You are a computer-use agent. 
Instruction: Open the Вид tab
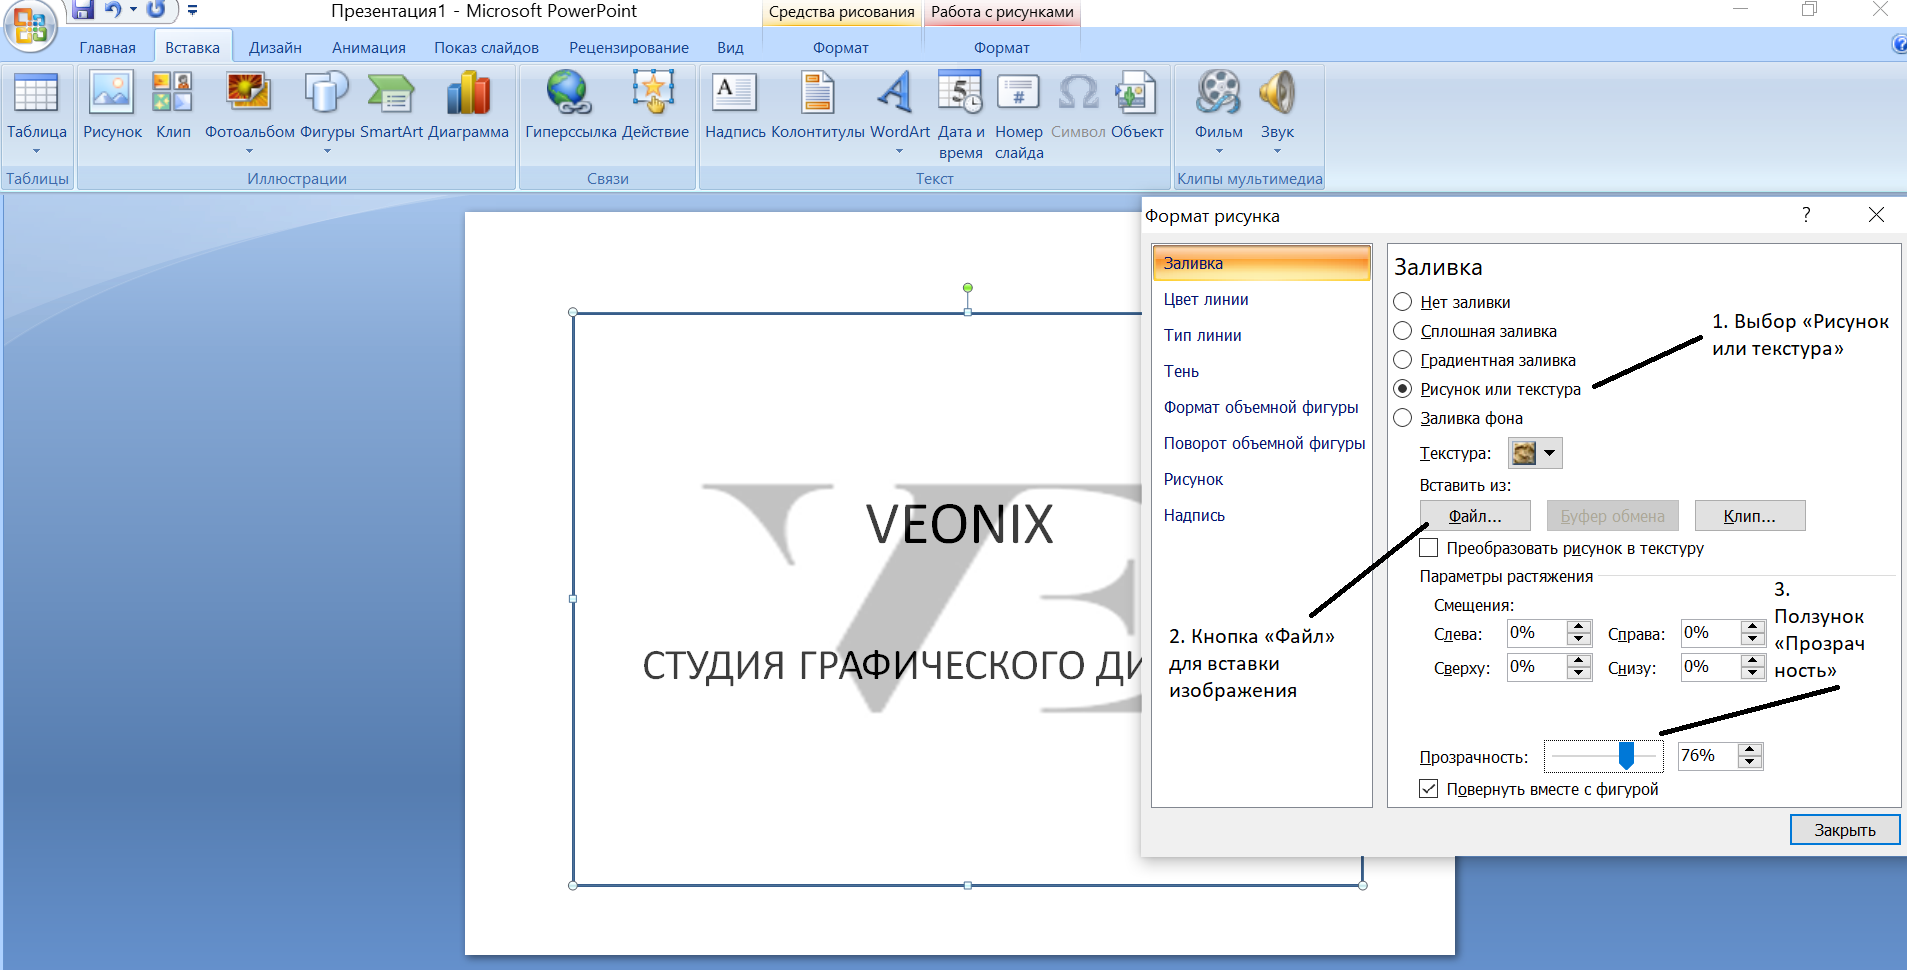pos(730,47)
